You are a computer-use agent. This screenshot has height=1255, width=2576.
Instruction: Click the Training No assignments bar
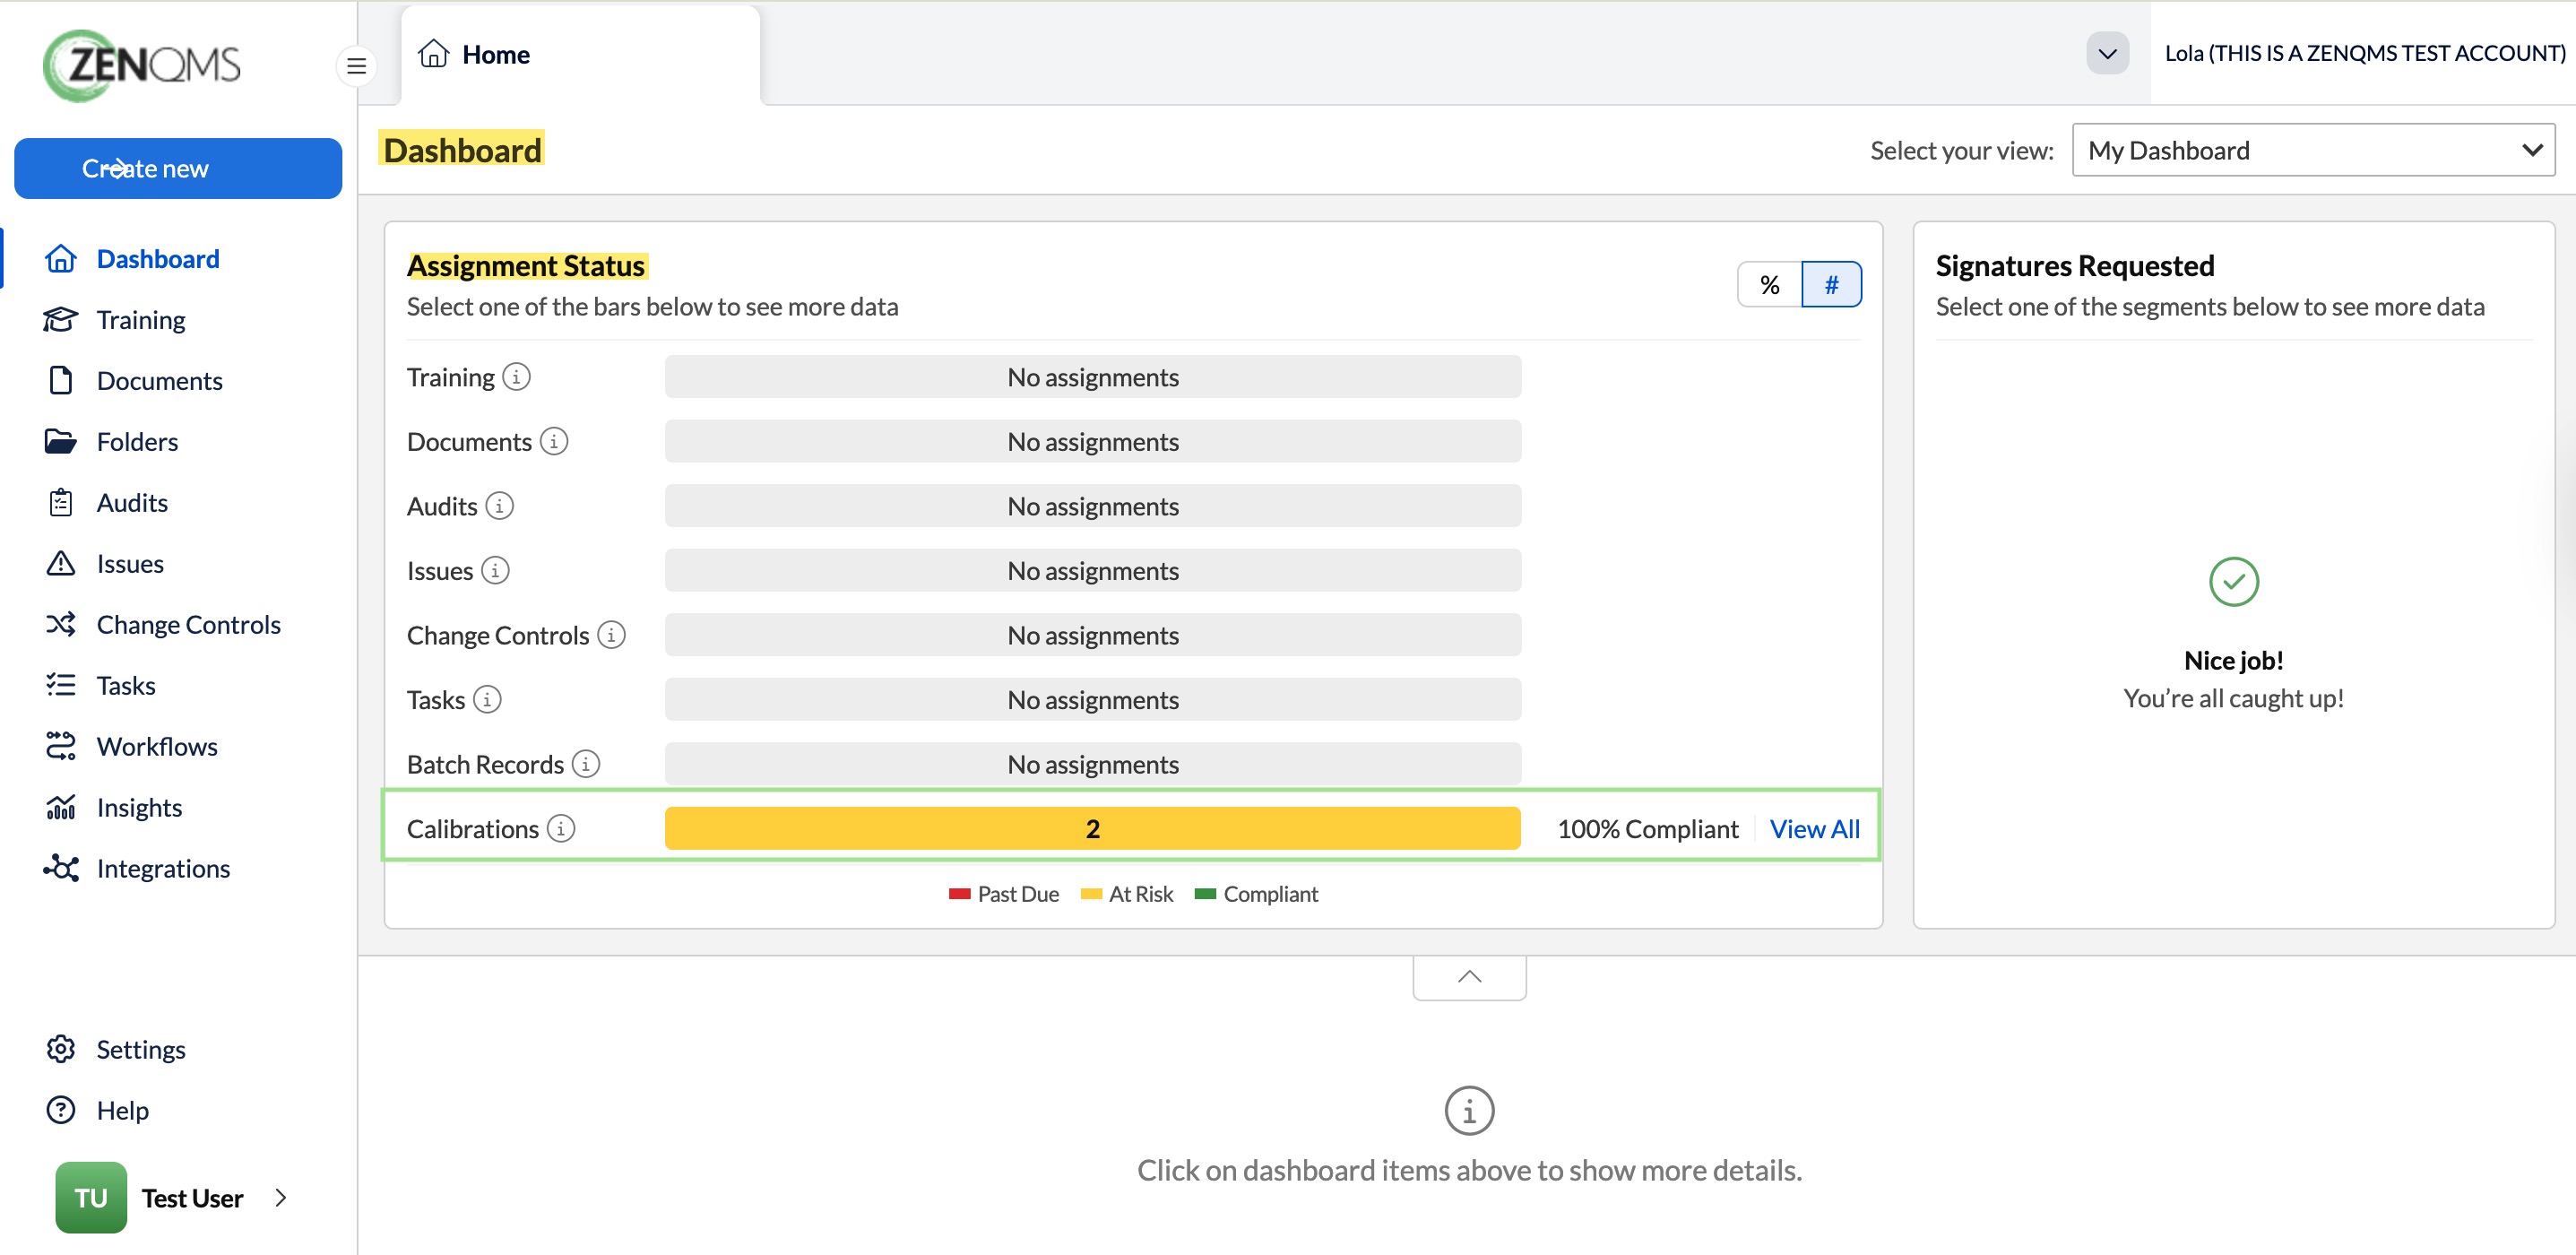pos(1093,377)
